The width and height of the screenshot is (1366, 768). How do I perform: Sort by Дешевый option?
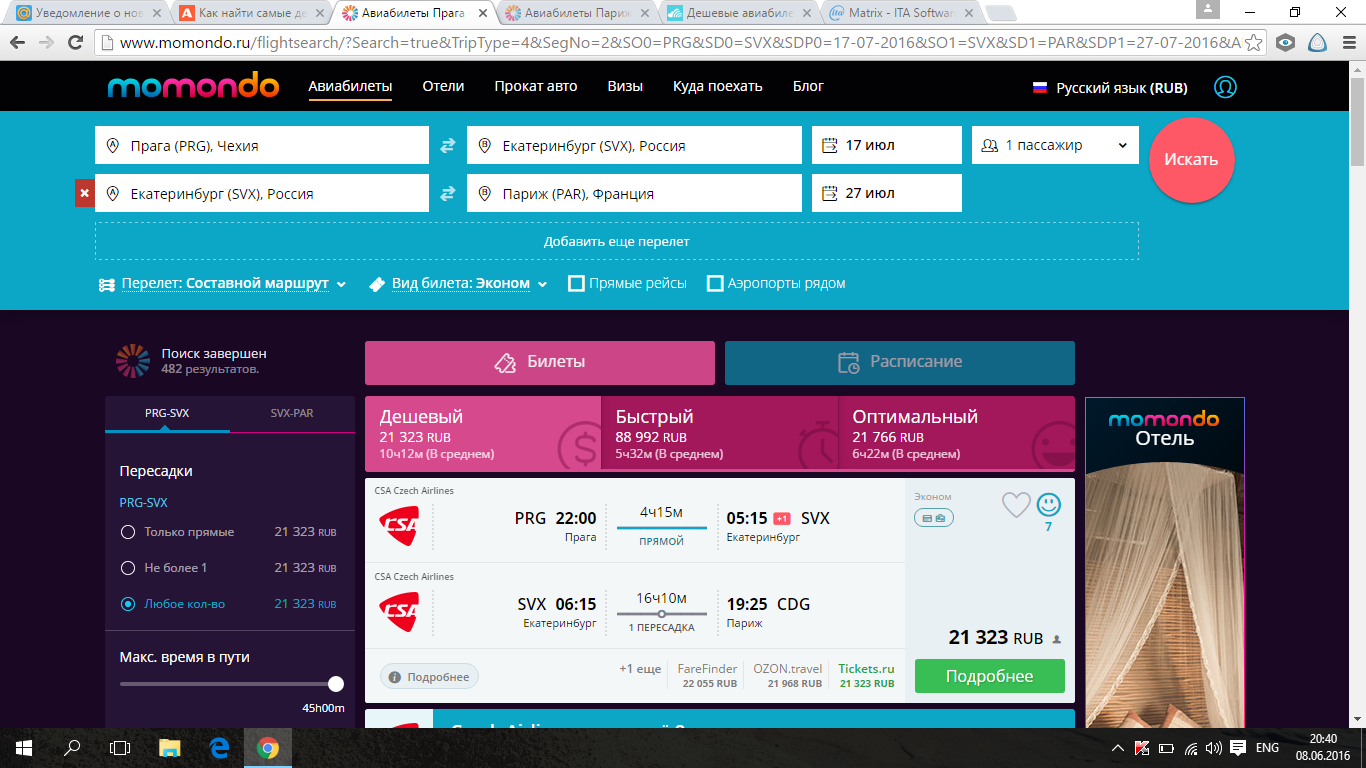[x=483, y=434]
